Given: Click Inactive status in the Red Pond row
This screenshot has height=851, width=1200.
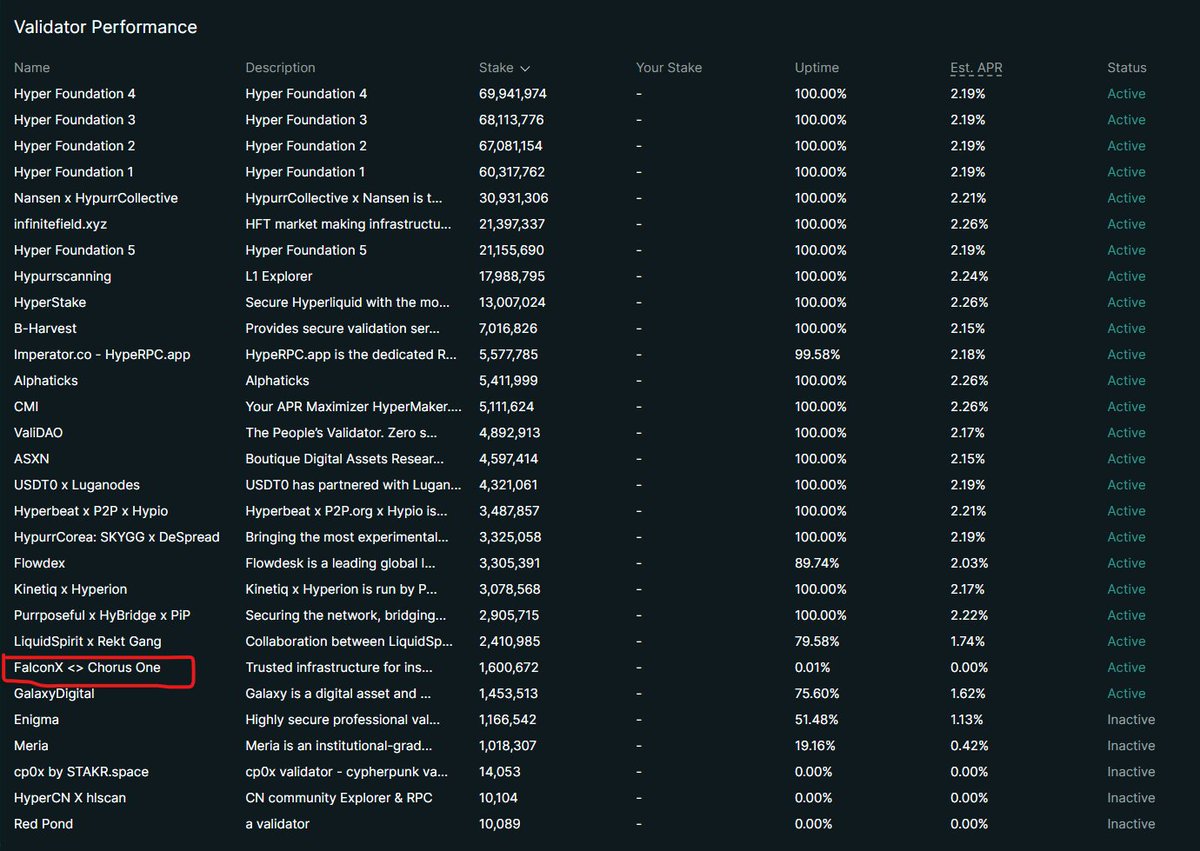Looking at the screenshot, I should point(1131,823).
